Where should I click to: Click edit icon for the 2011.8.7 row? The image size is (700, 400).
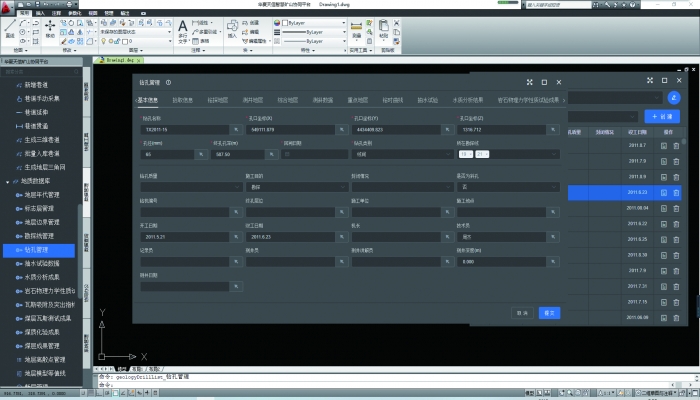tap(663, 146)
